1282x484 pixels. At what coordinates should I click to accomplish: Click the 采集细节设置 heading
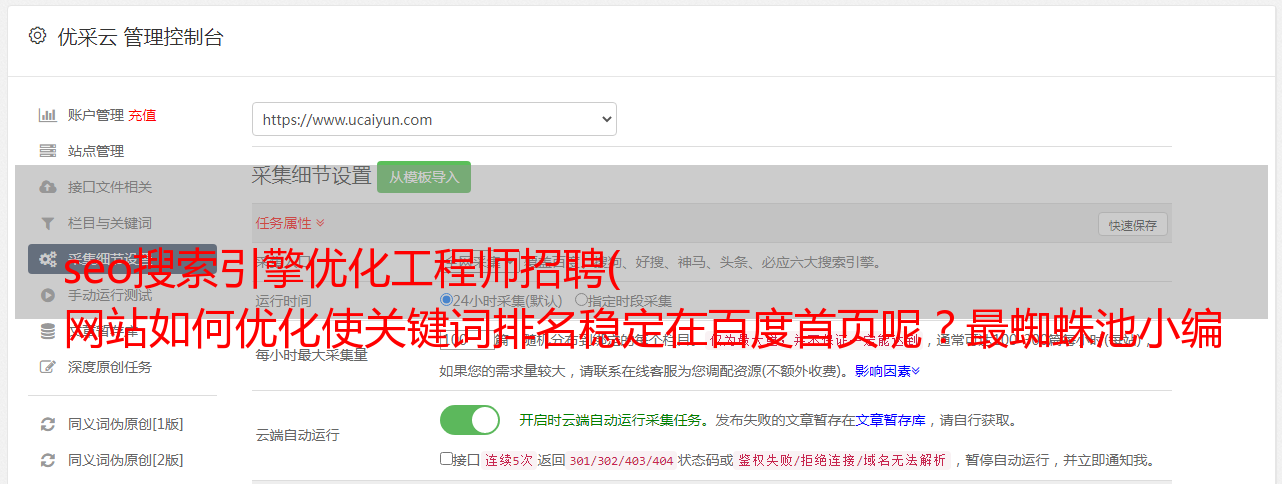click(311, 176)
